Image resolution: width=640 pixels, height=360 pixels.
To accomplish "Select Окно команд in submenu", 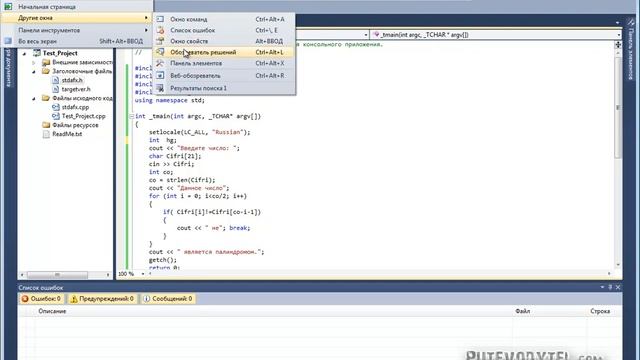I will (x=224, y=19).
